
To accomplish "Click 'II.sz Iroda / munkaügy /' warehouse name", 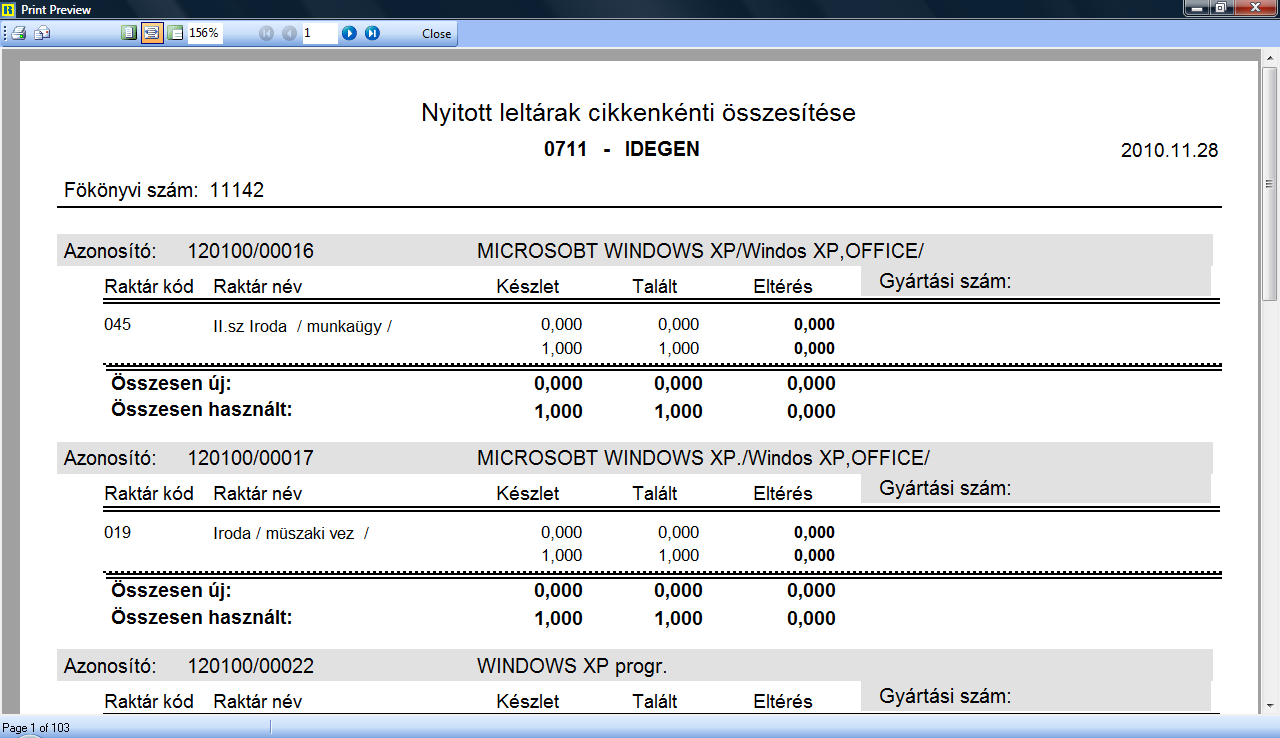I will click(x=302, y=326).
